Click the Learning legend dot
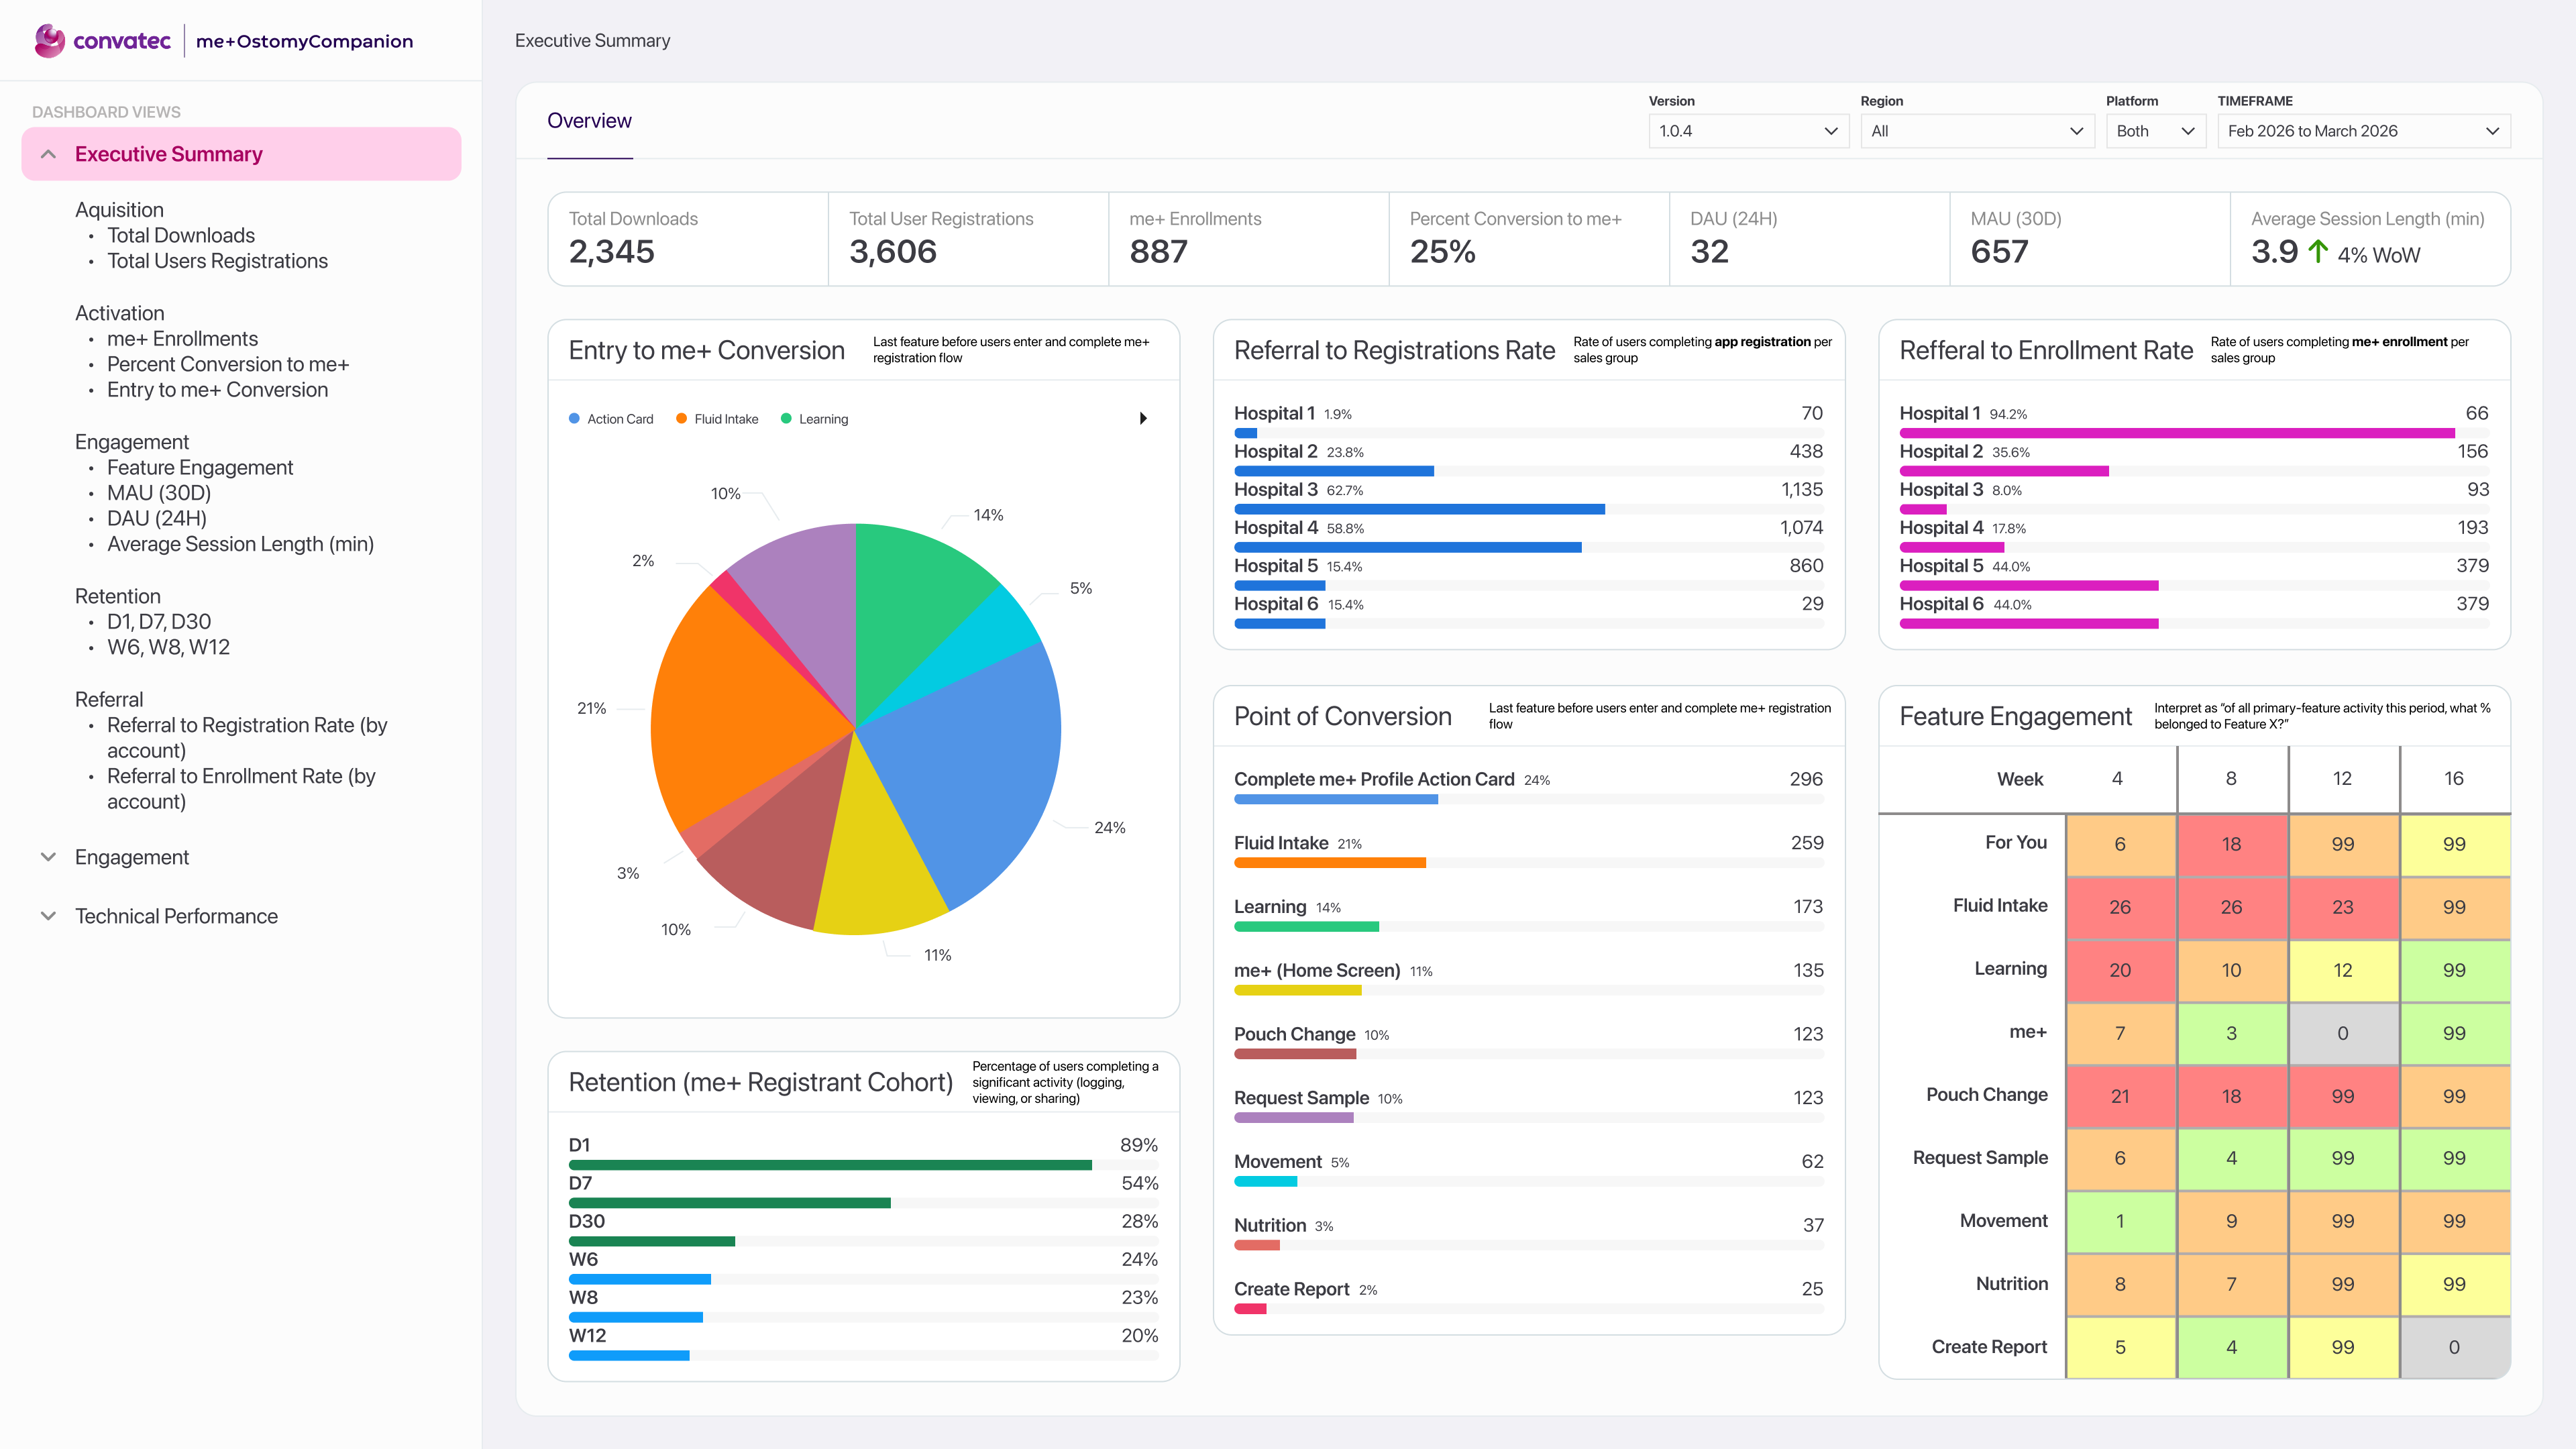This screenshot has width=2576, height=1449. pos(786,419)
